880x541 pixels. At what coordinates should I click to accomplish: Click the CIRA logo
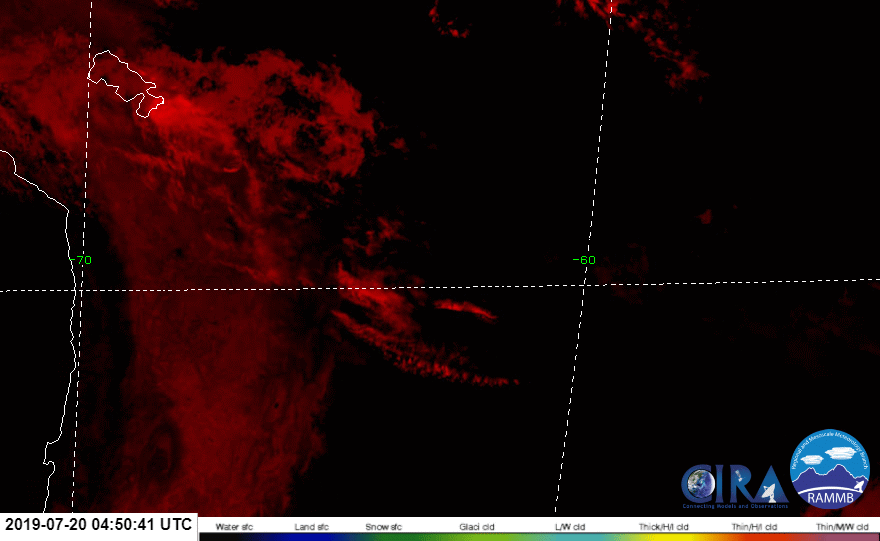click(x=734, y=486)
